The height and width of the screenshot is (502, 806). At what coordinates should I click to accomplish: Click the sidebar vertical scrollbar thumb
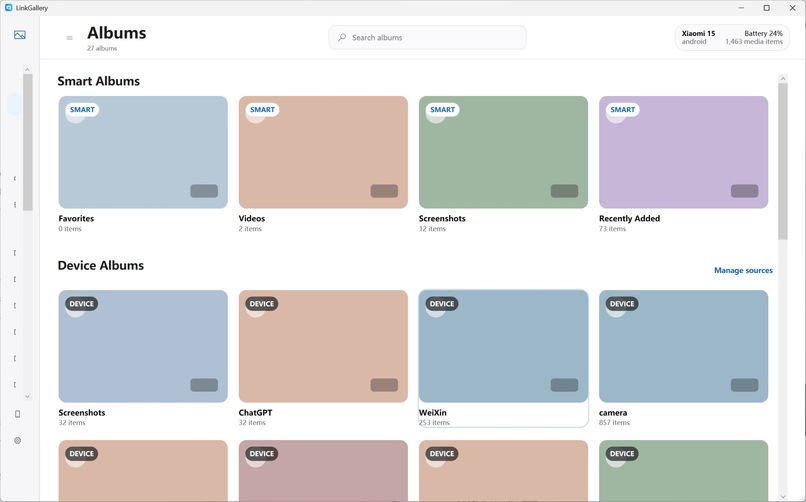(x=28, y=142)
